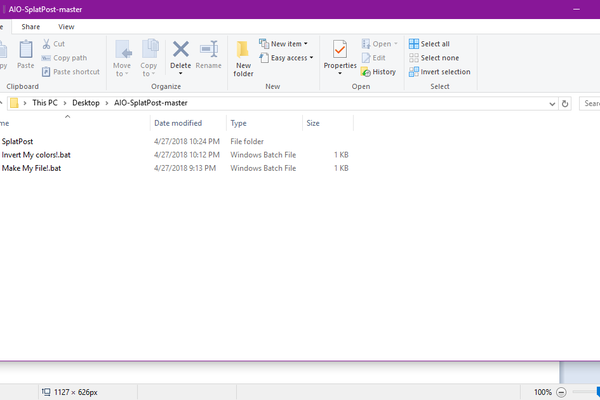This screenshot has width=600, height=400.
Task: Switch to the Share ribbon tab
Action: [31, 26]
